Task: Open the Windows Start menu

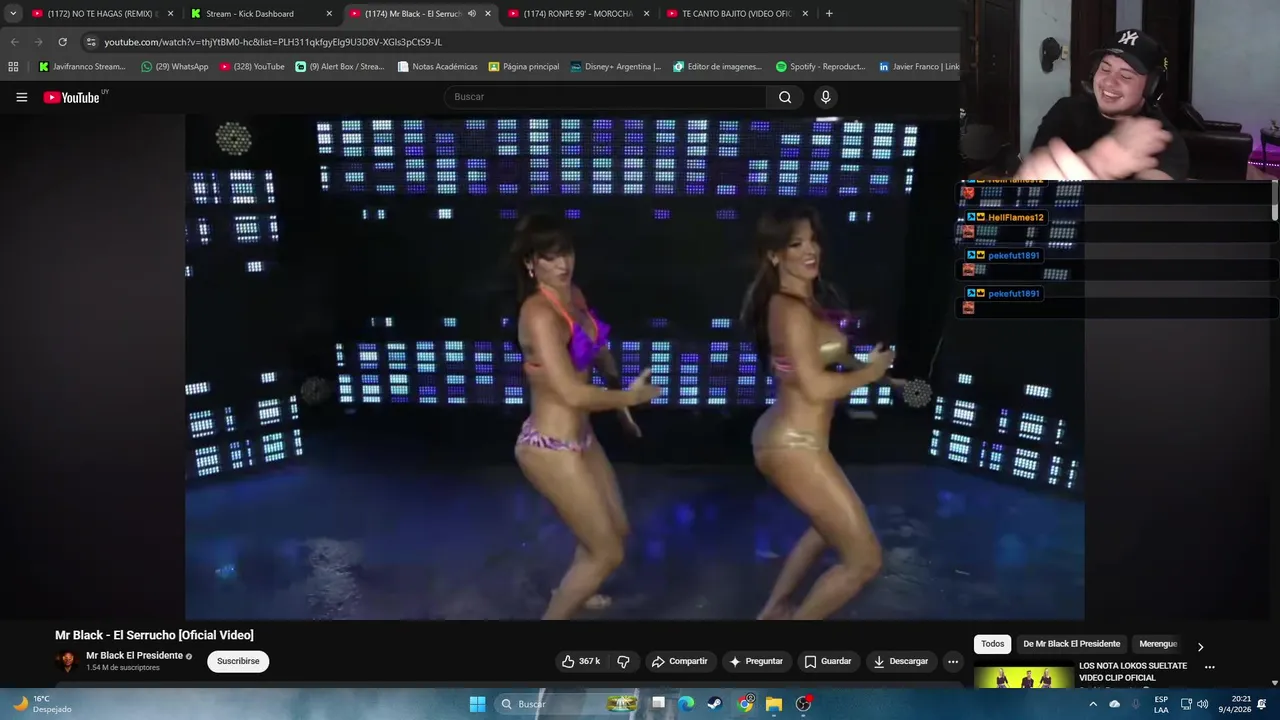Action: point(477,704)
